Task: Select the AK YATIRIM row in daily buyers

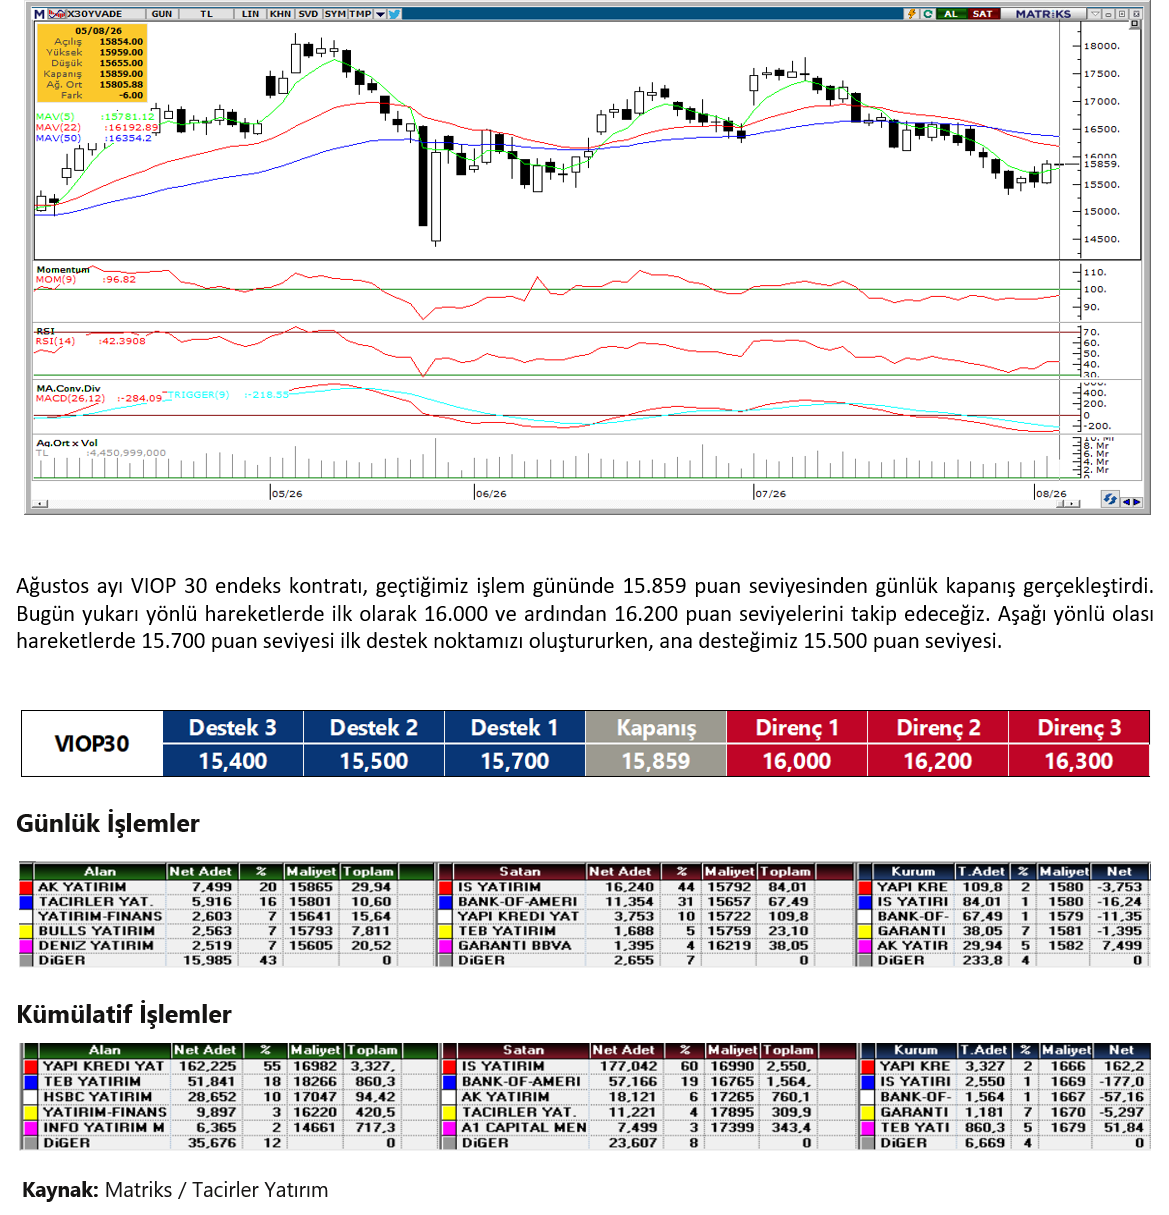Action: (x=227, y=887)
